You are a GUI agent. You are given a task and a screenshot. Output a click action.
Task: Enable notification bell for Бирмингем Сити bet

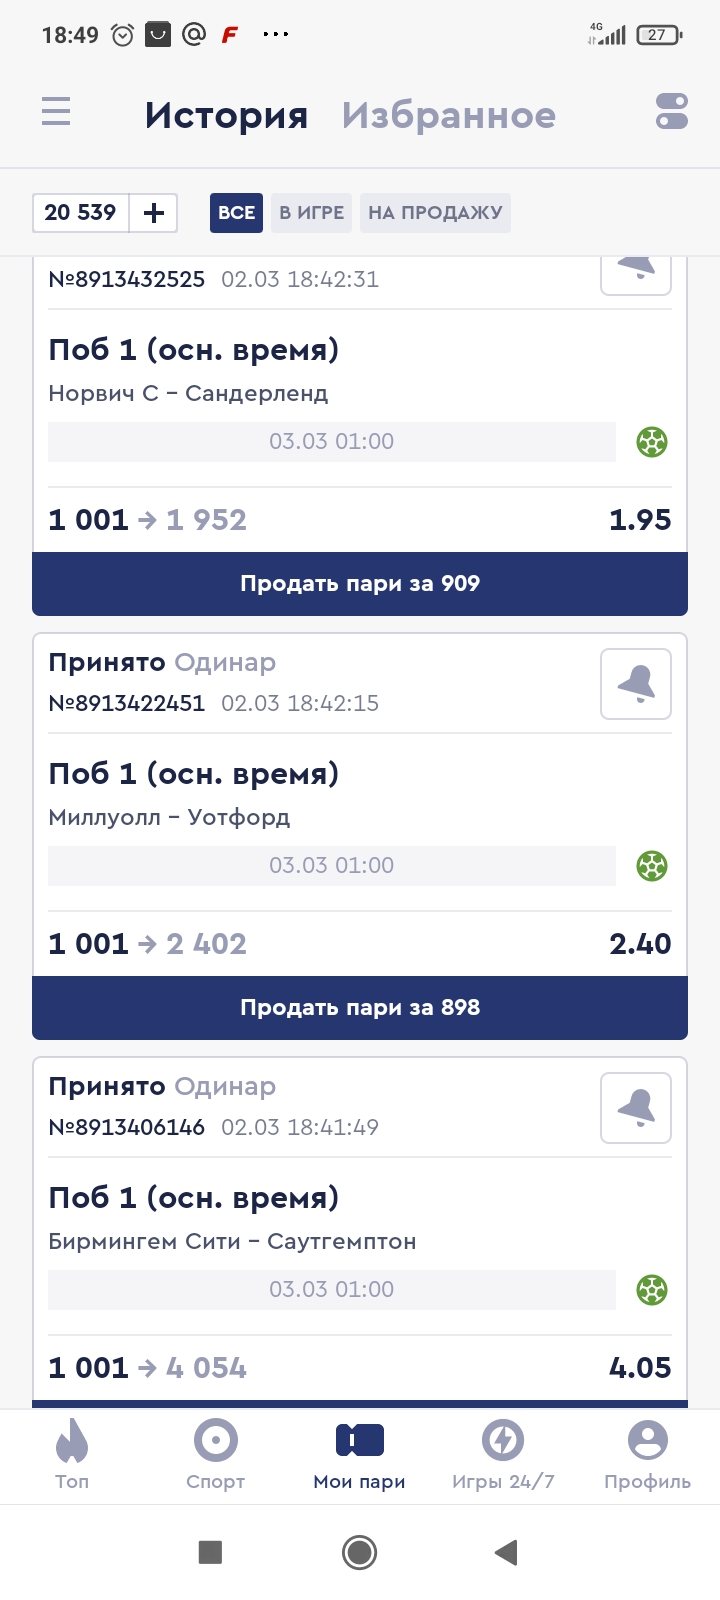click(636, 1108)
